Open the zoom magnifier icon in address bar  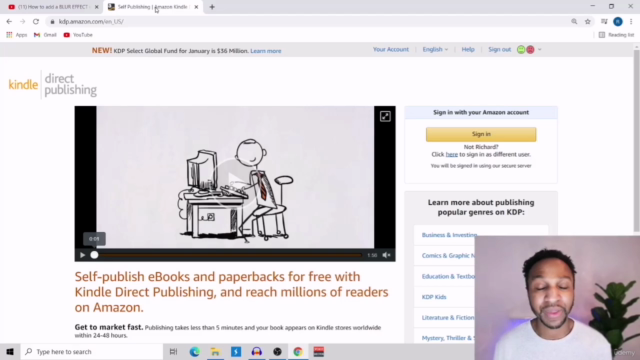pos(574,22)
